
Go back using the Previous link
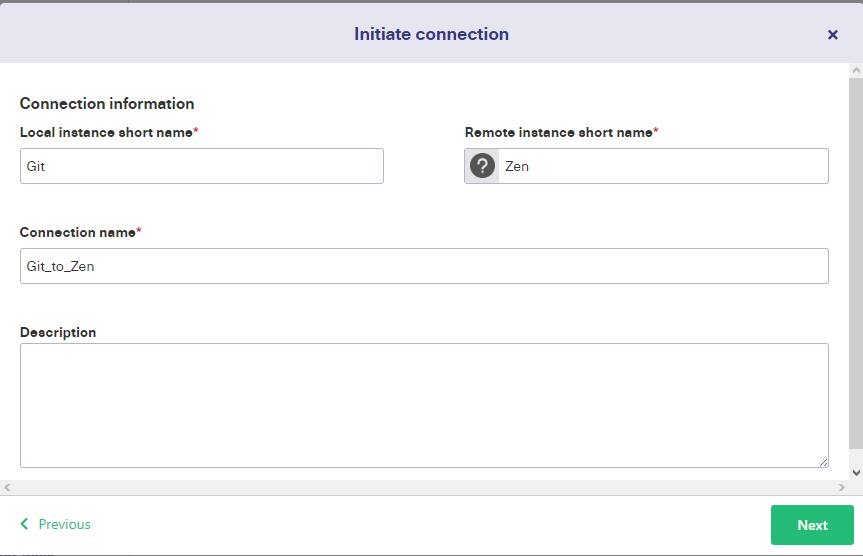coord(56,524)
